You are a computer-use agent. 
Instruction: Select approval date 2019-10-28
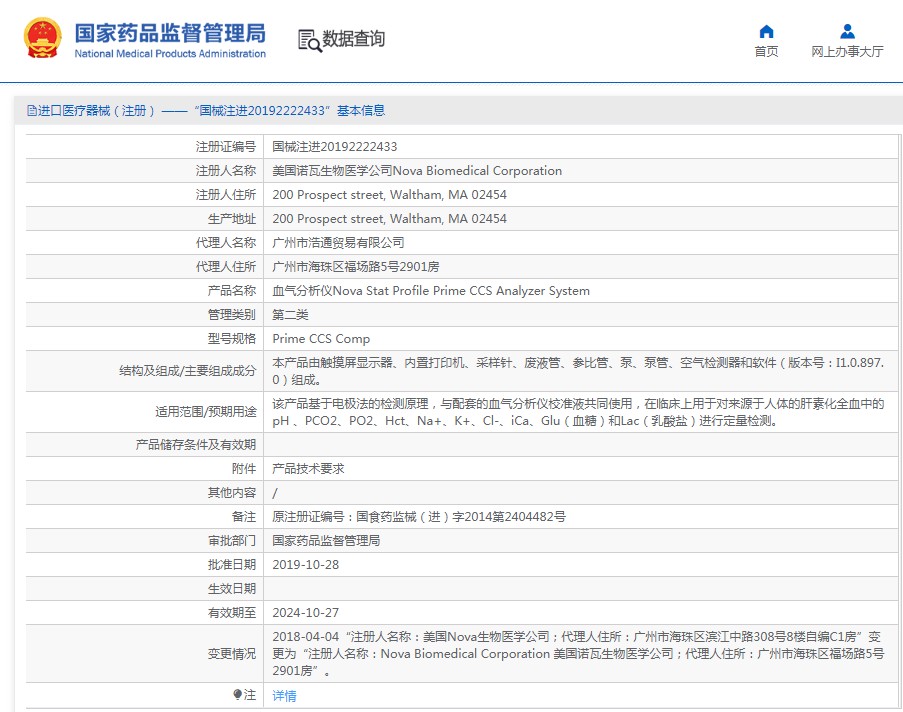306,565
